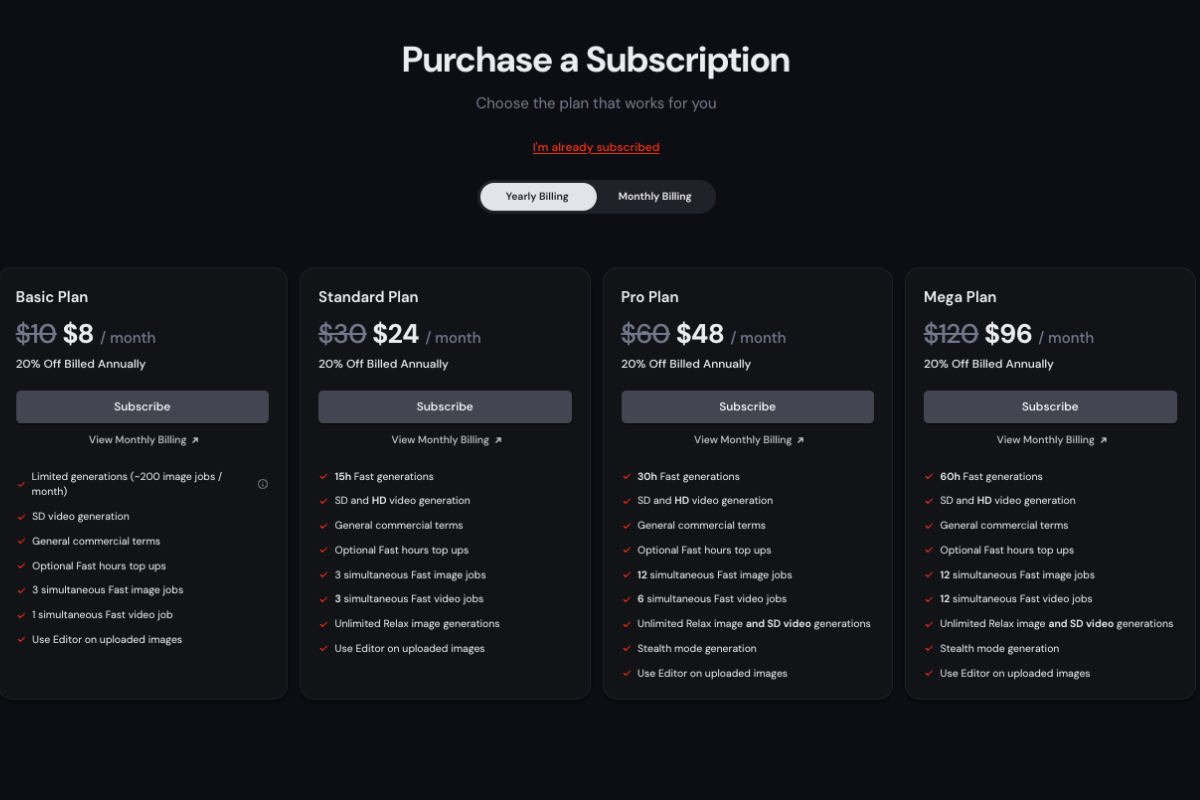Subscribe to the Basic Plan
The width and height of the screenshot is (1200, 800).
[x=142, y=407]
